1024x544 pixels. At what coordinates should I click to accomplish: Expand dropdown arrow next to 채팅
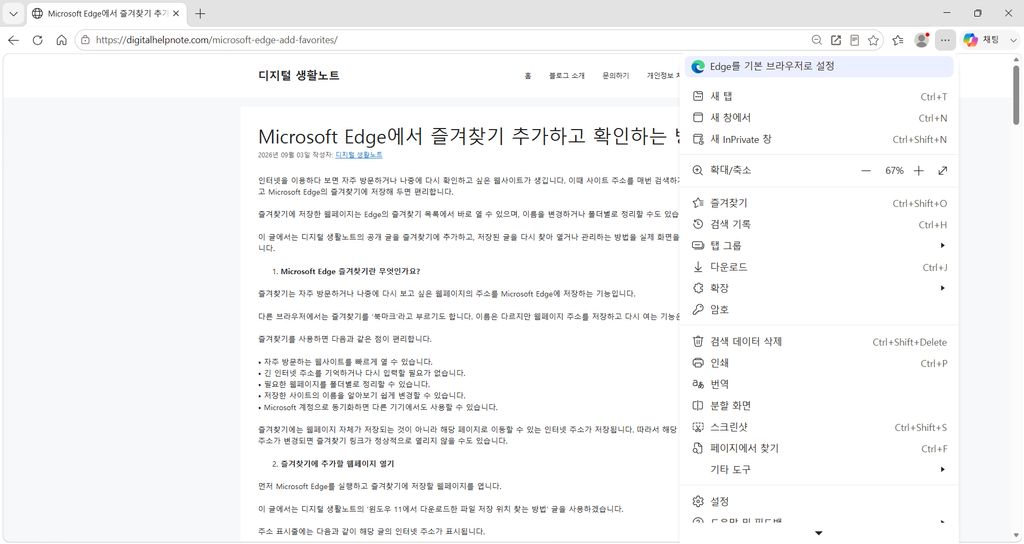pyautogui.click(x=1013, y=40)
